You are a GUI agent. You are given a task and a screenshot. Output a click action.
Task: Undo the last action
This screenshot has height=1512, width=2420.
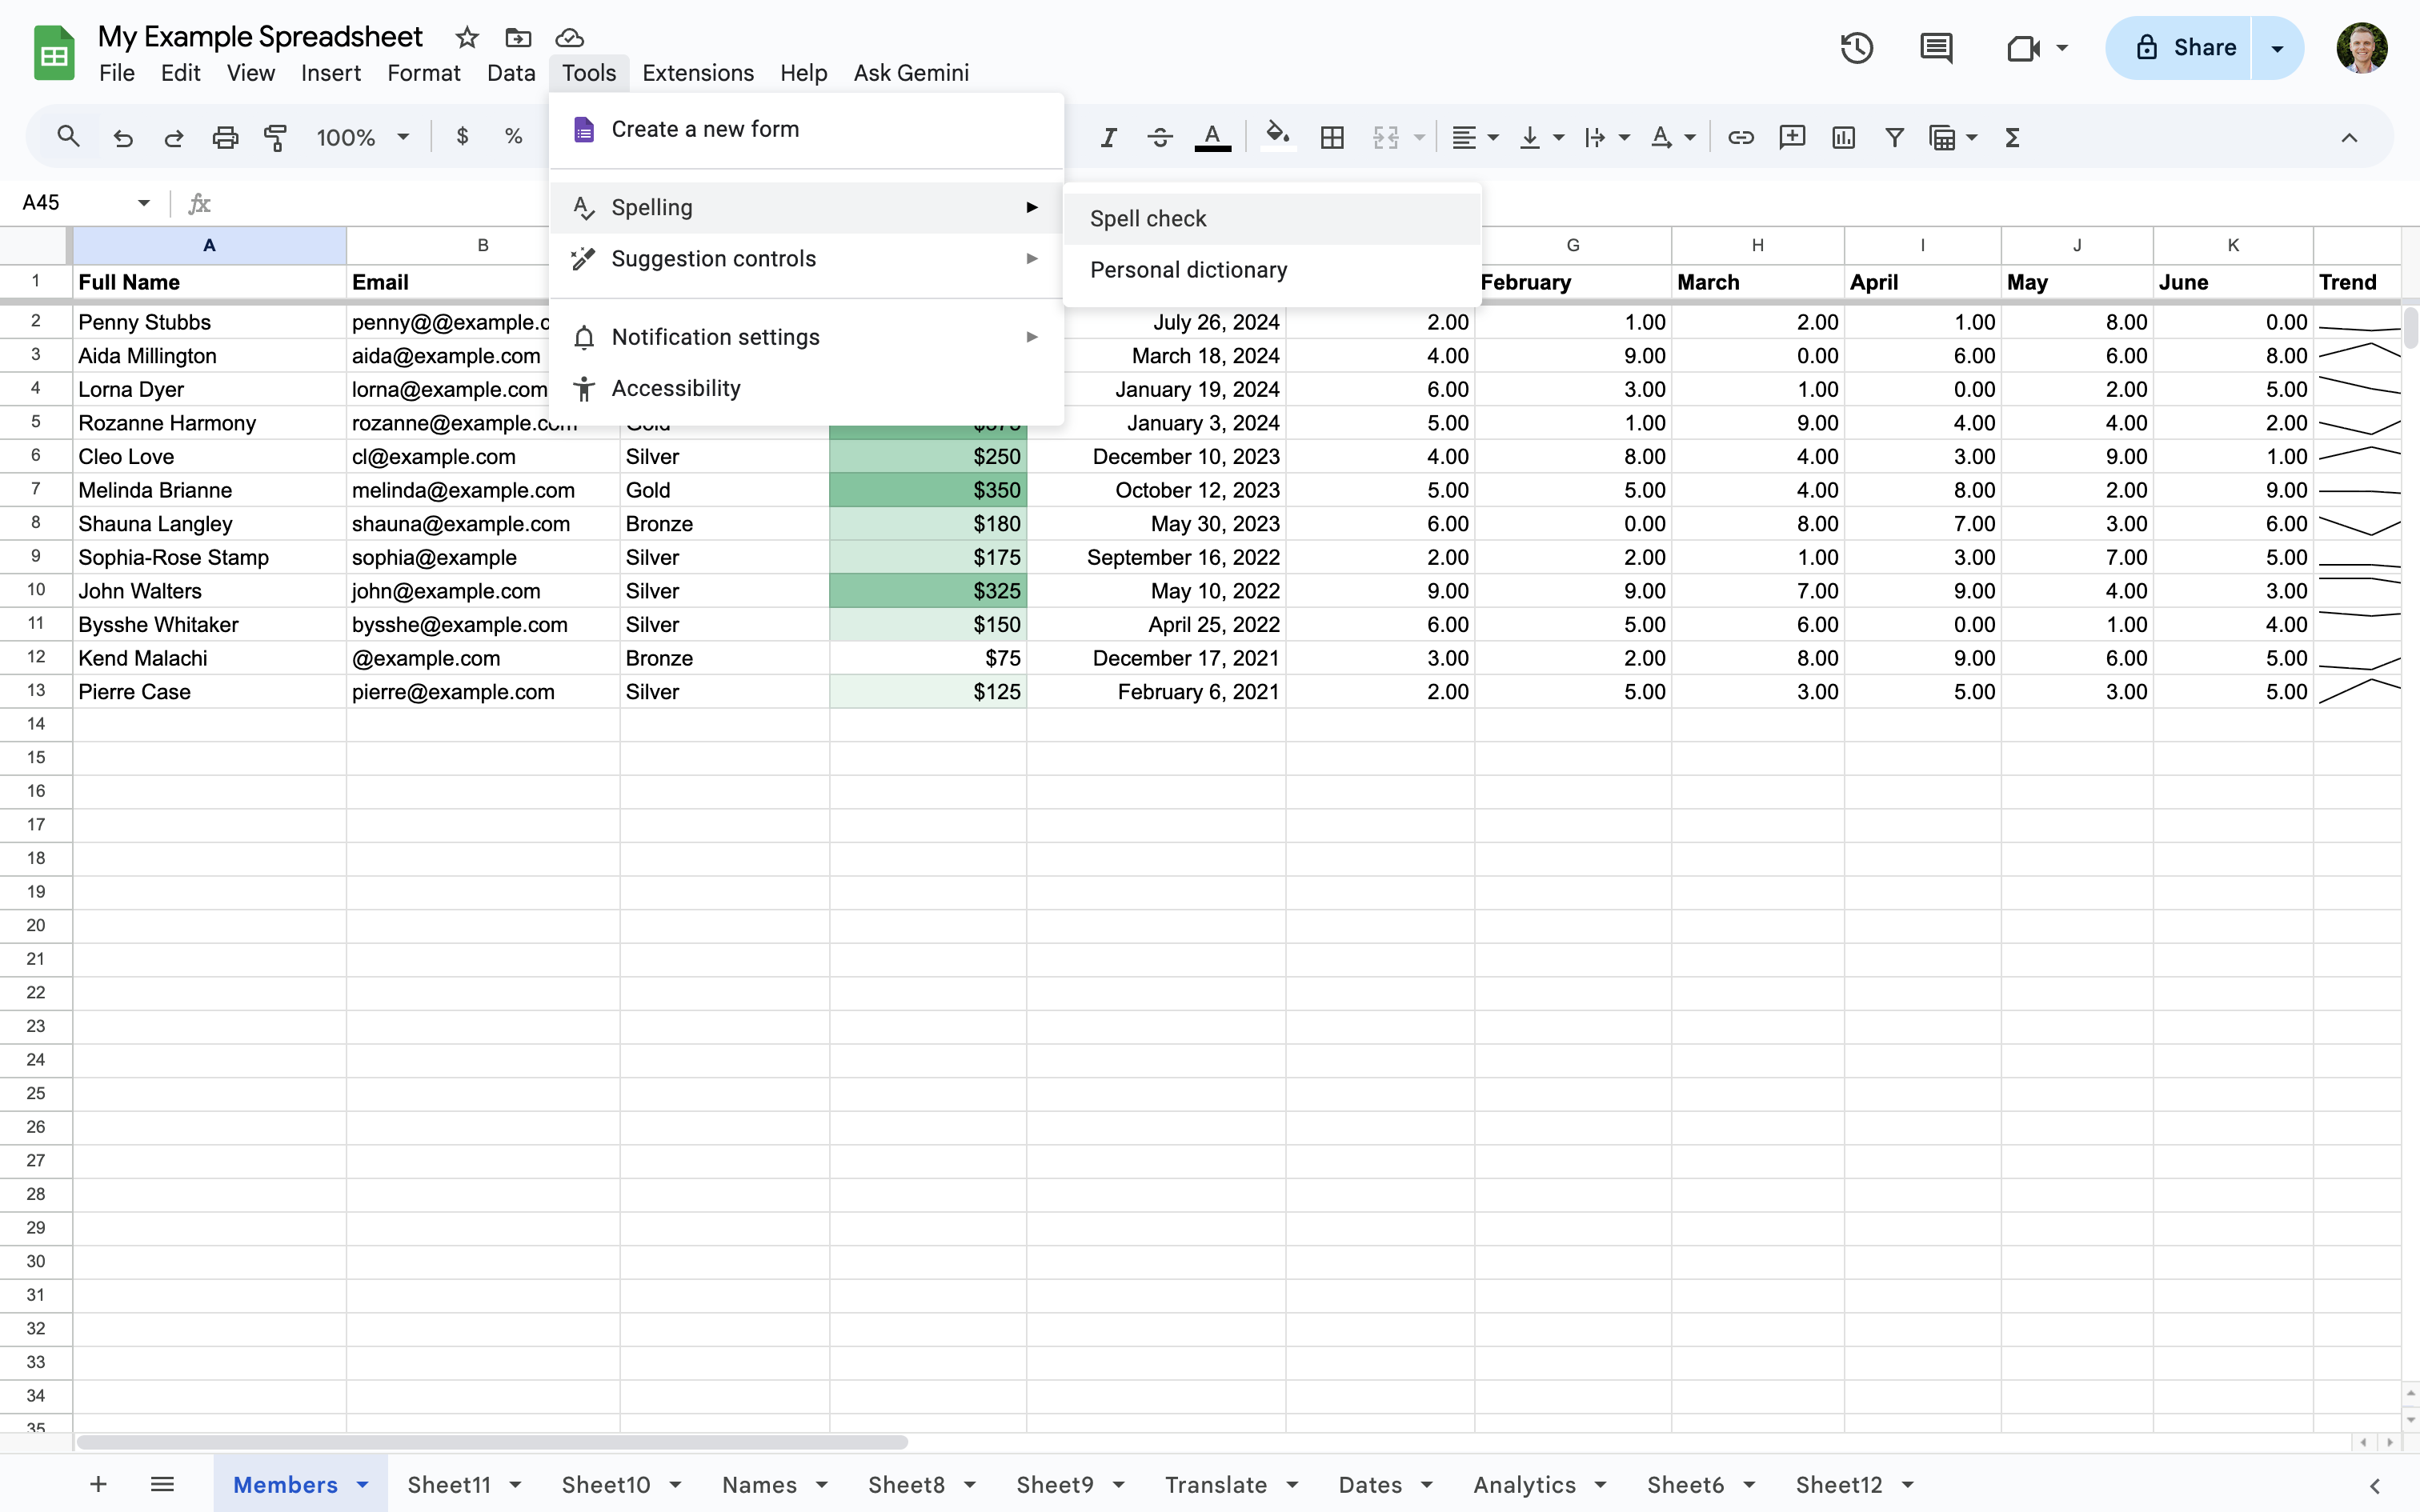(122, 136)
